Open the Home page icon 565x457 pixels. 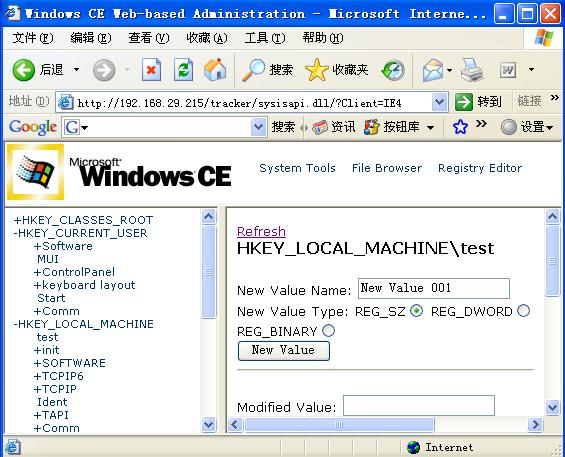[x=215, y=70]
